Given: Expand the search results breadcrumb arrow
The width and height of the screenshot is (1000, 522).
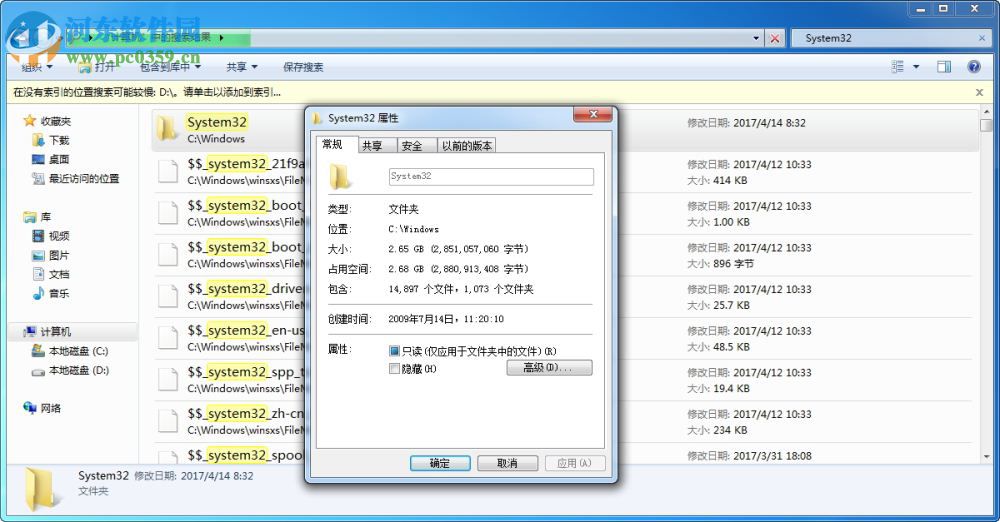Looking at the screenshot, I should click(x=221, y=38).
